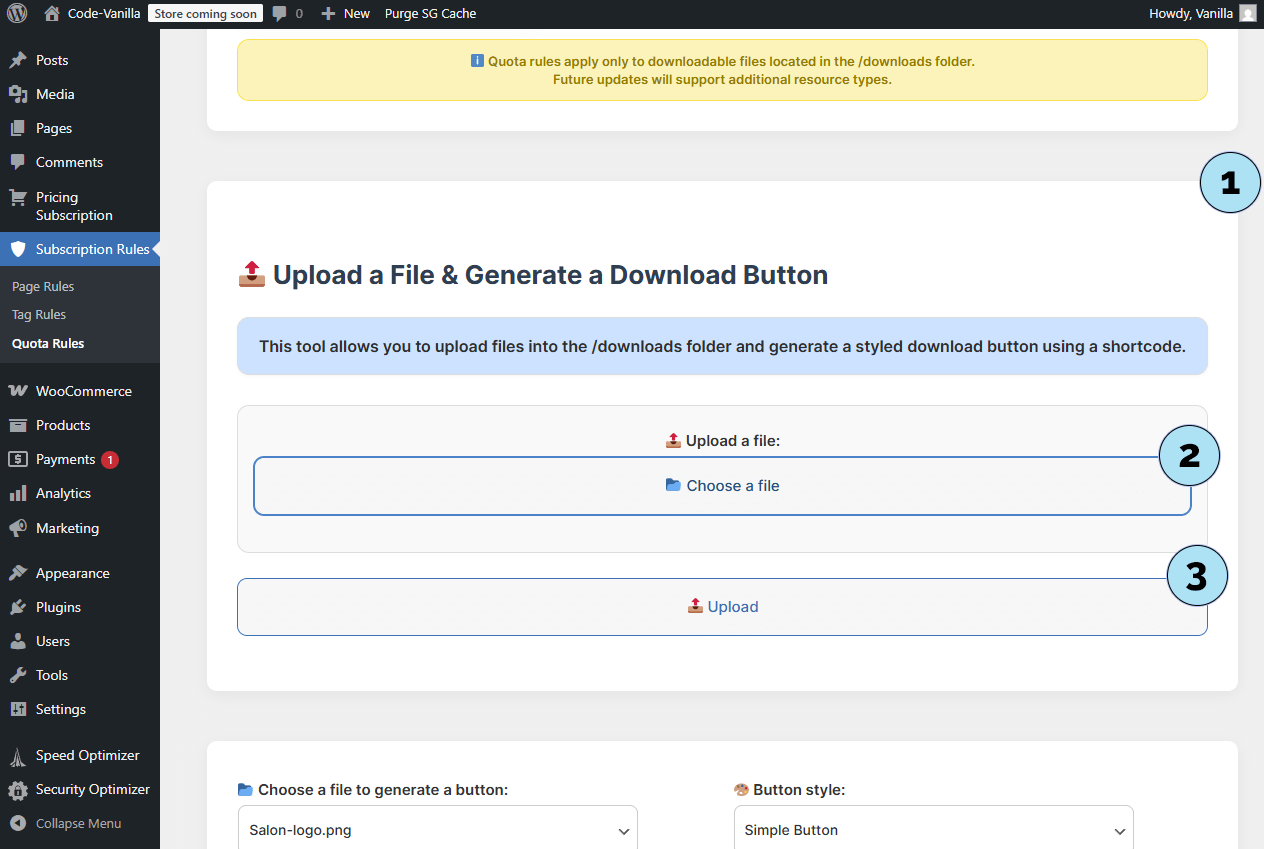Viewport: 1264px width, 849px height.
Task: Open the file selection dropdown showing Salon-logo.png
Action: pos(437,830)
